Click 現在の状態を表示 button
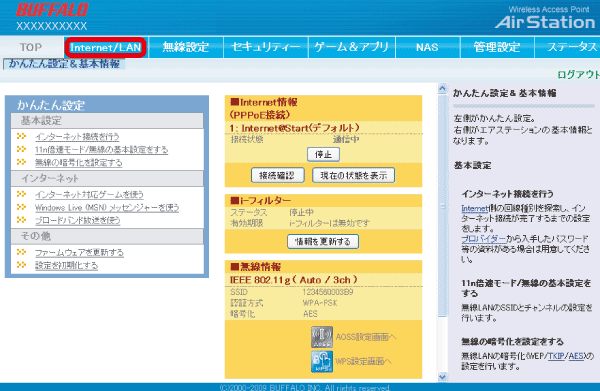This screenshot has height=391, width=600. point(354,176)
